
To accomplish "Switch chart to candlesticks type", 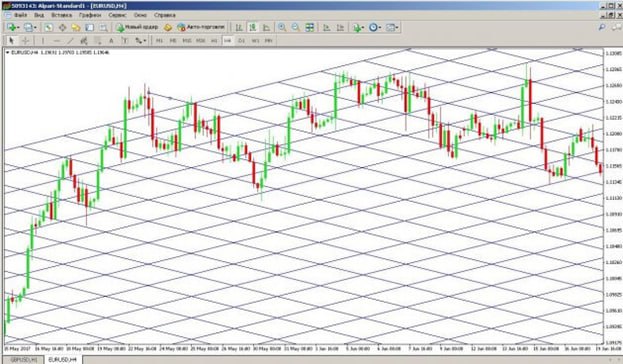I will coord(253,27).
